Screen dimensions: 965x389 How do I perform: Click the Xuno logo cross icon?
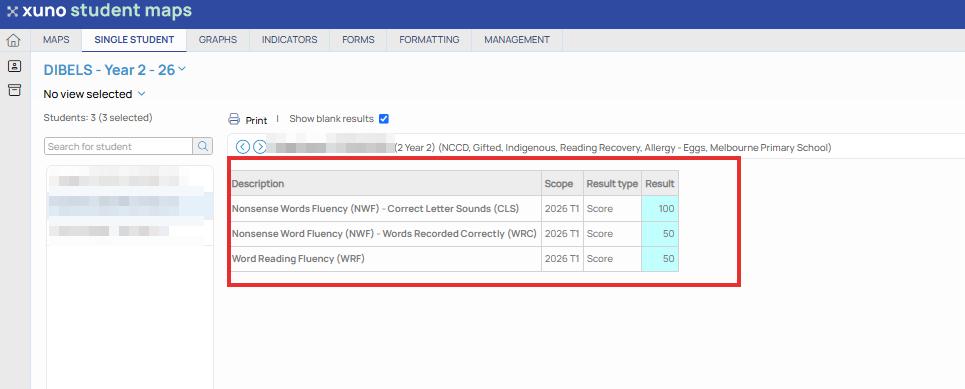pyautogui.click(x=12, y=11)
